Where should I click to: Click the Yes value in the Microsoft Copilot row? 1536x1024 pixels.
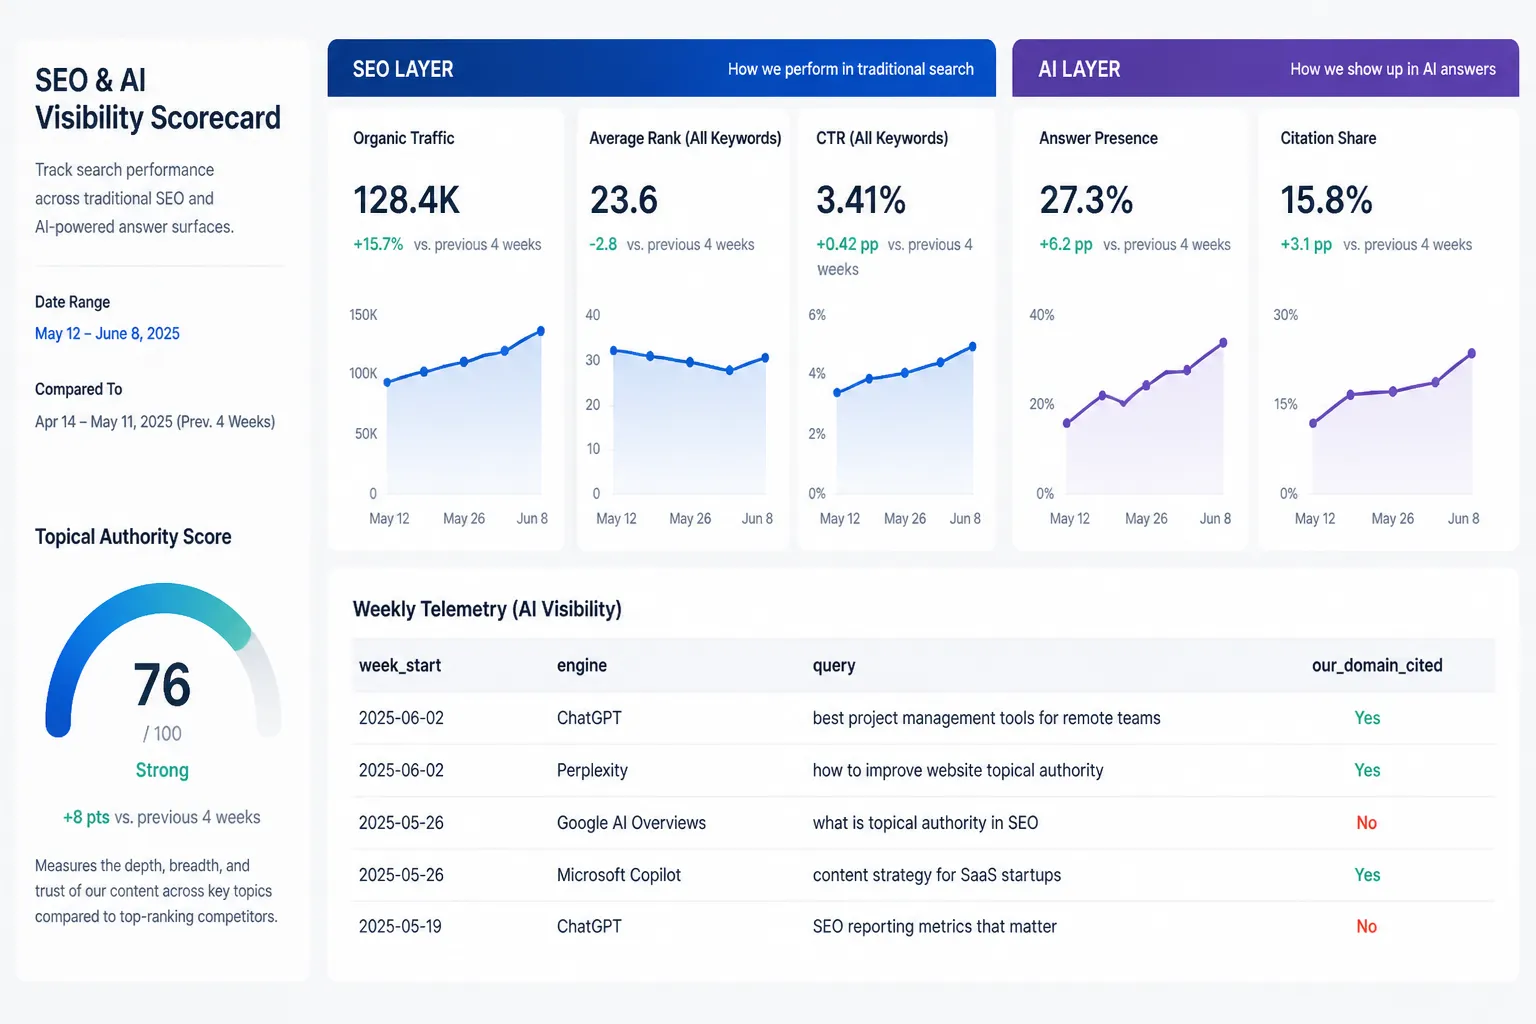(1367, 875)
